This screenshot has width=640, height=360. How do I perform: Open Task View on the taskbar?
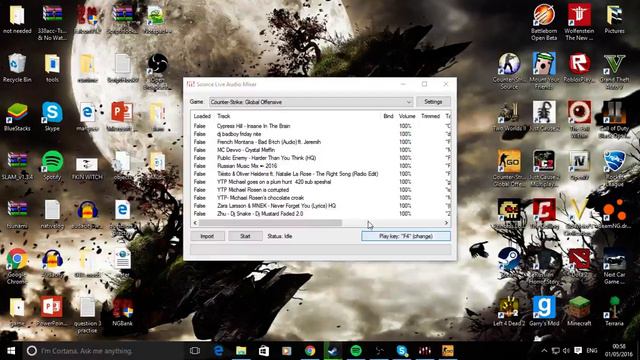pyautogui.click(x=195, y=351)
